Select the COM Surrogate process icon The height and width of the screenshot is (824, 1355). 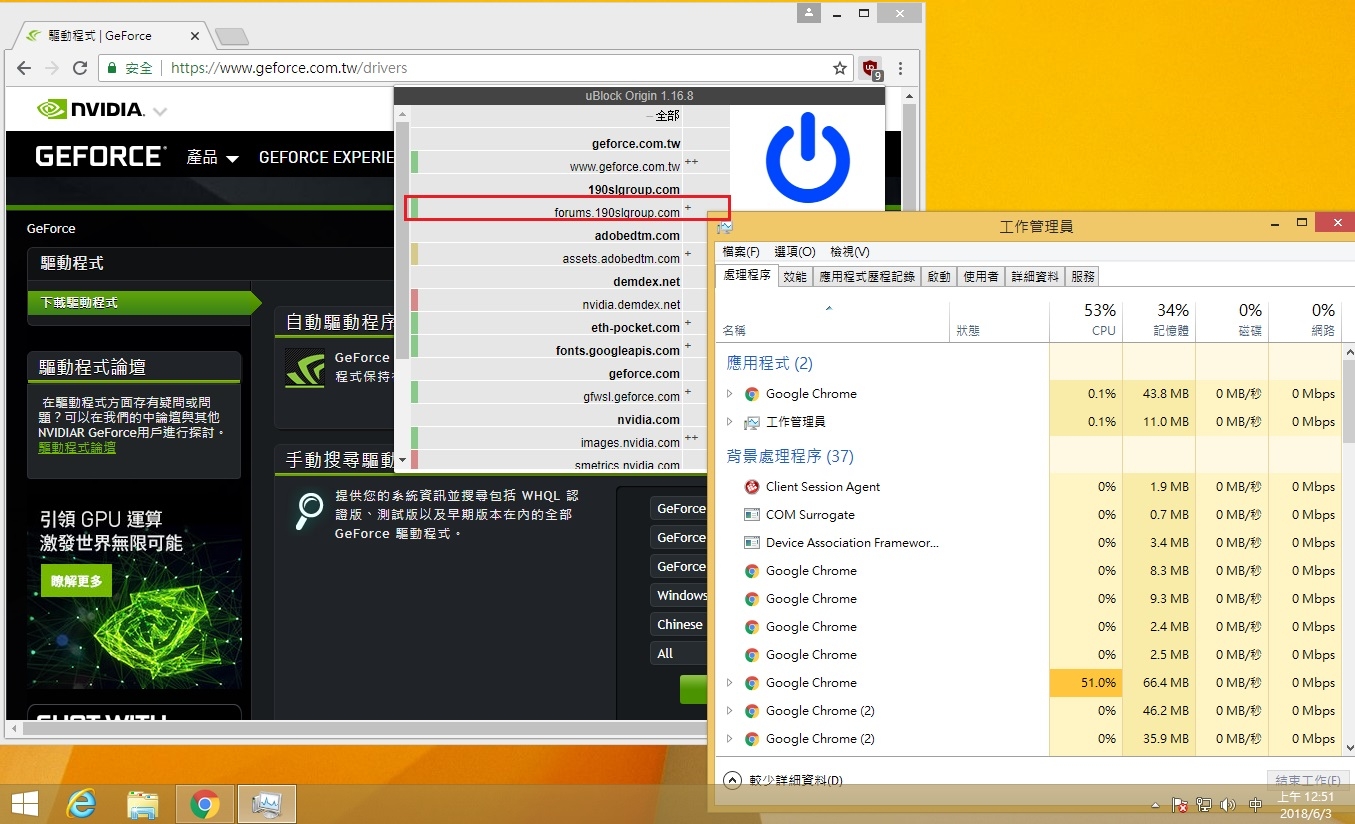(752, 515)
